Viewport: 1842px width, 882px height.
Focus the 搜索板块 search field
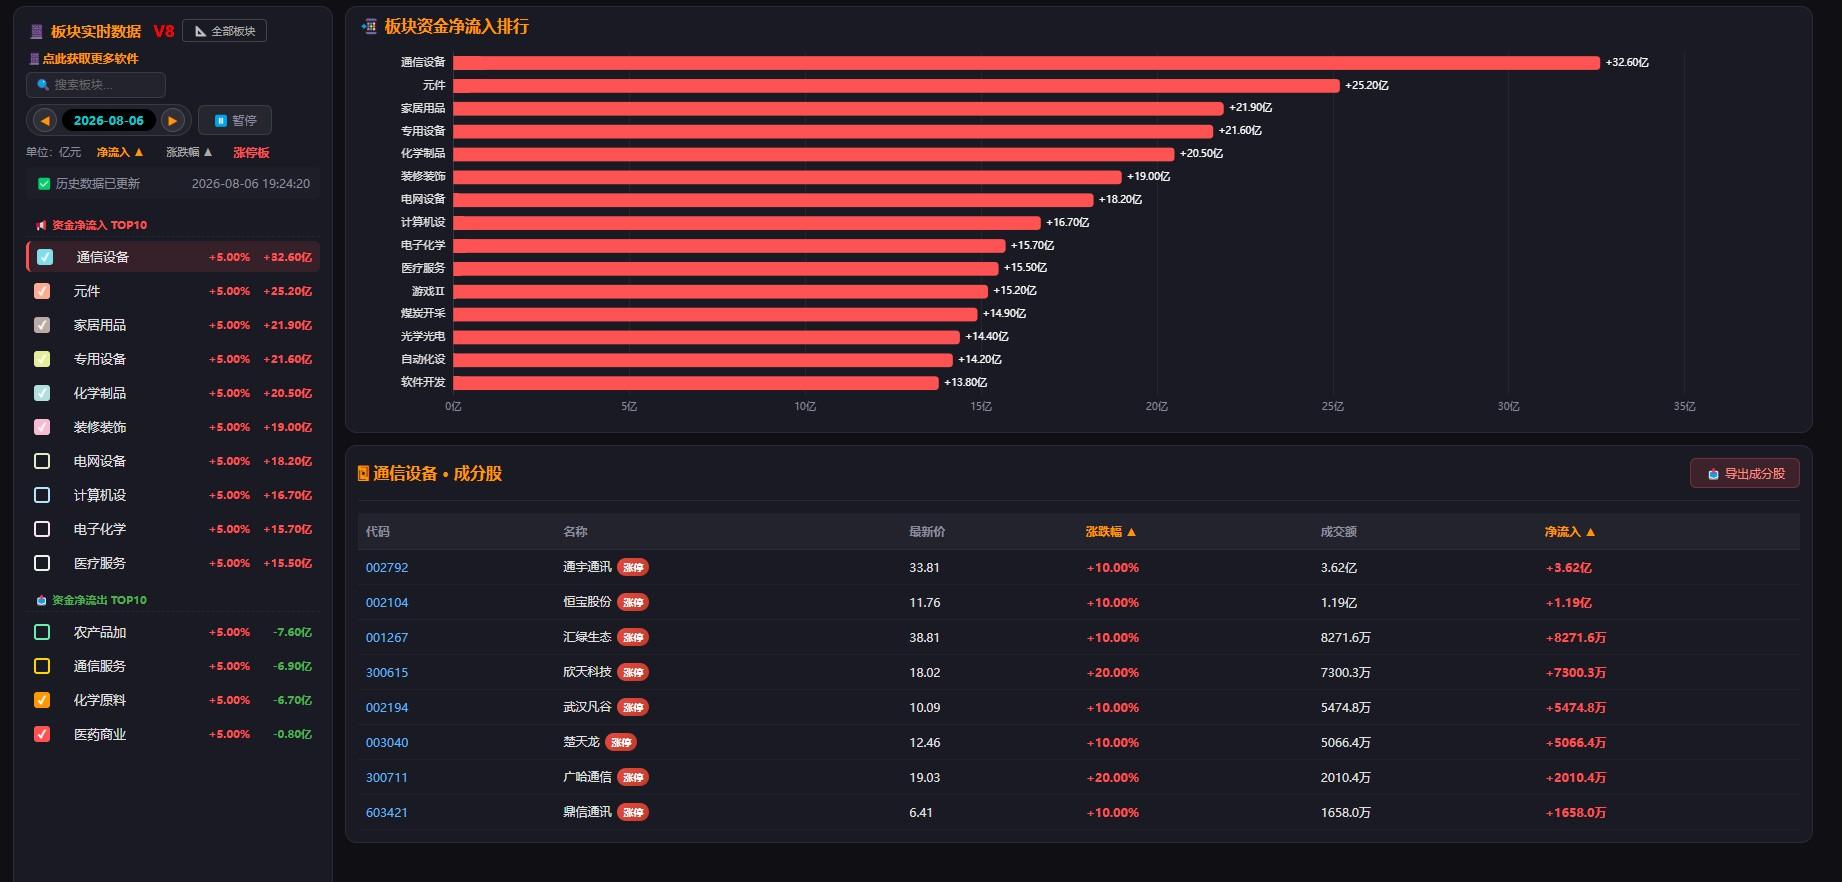tap(96, 85)
